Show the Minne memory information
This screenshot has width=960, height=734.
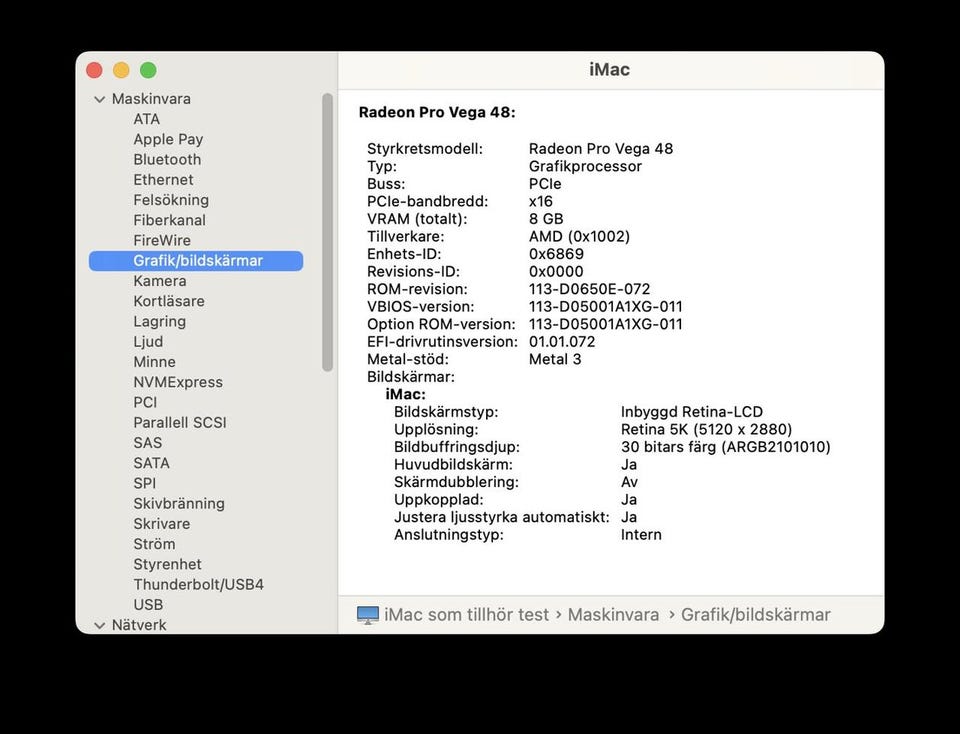pos(154,362)
